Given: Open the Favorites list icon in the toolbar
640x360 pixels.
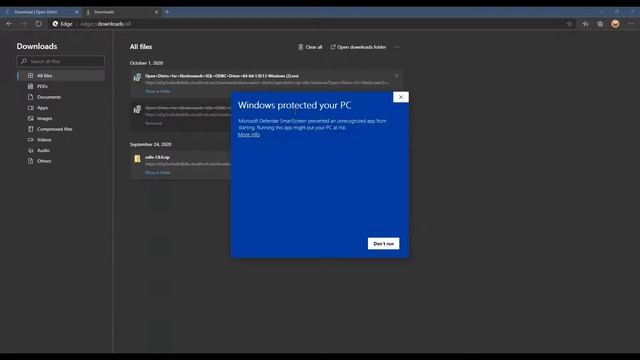Looking at the screenshot, I should pos(585,24).
